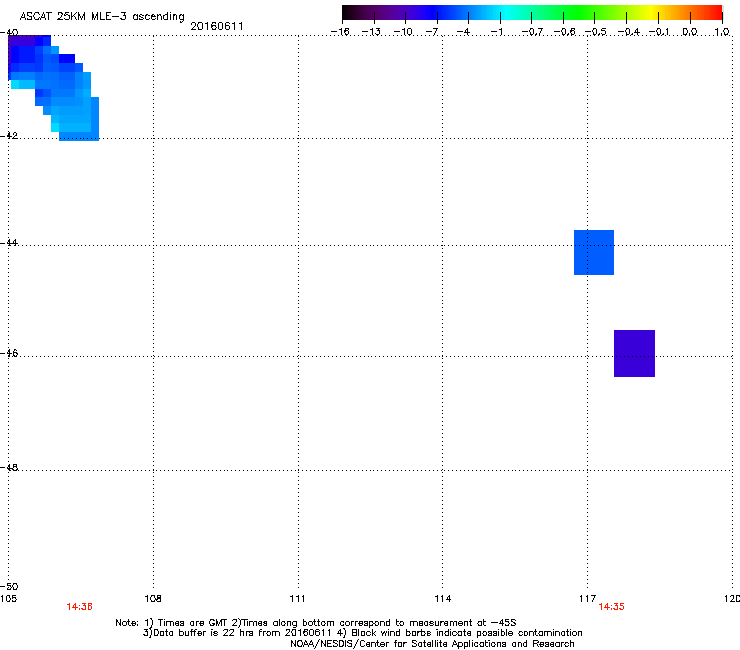Image resolution: width=740 pixels, height=650 pixels.
Task: Click the 0.0 color scale label
Action: tap(690, 32)
